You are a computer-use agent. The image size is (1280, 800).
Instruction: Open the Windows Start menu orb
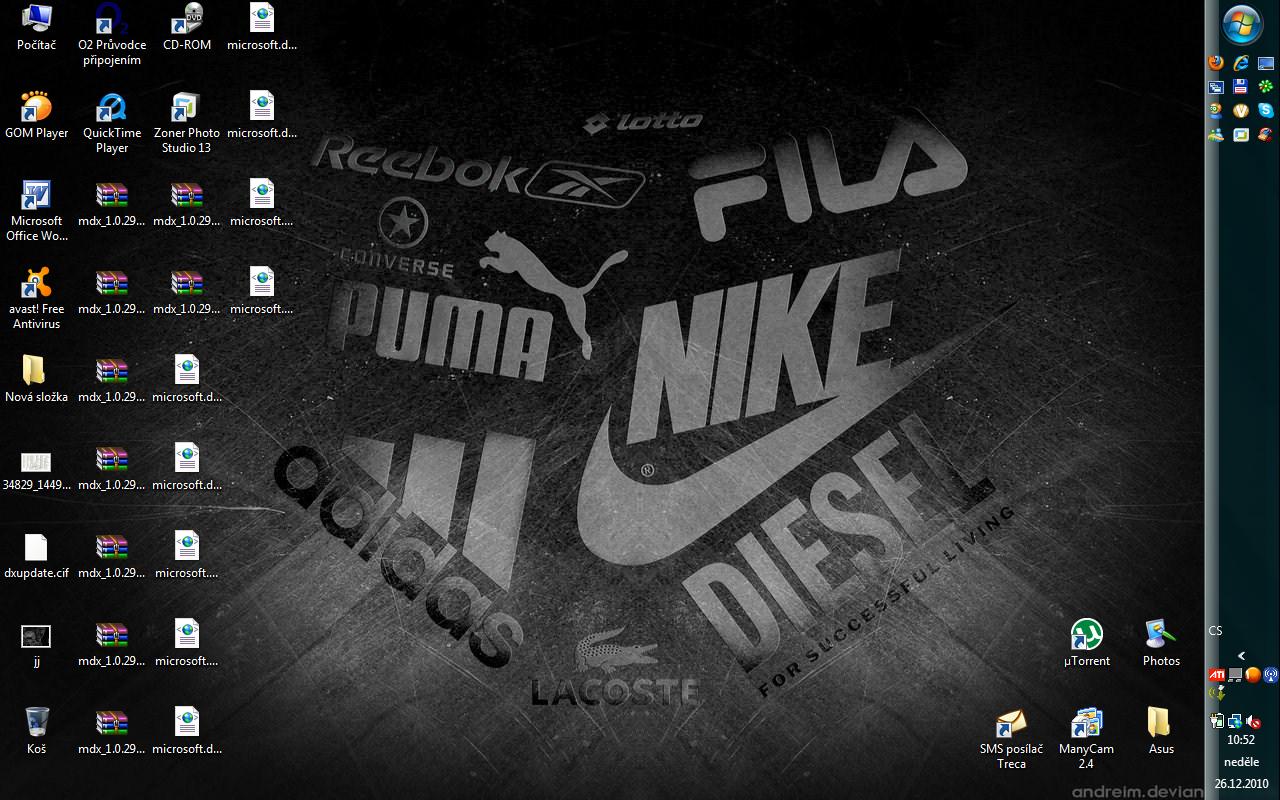[1243, 24]
